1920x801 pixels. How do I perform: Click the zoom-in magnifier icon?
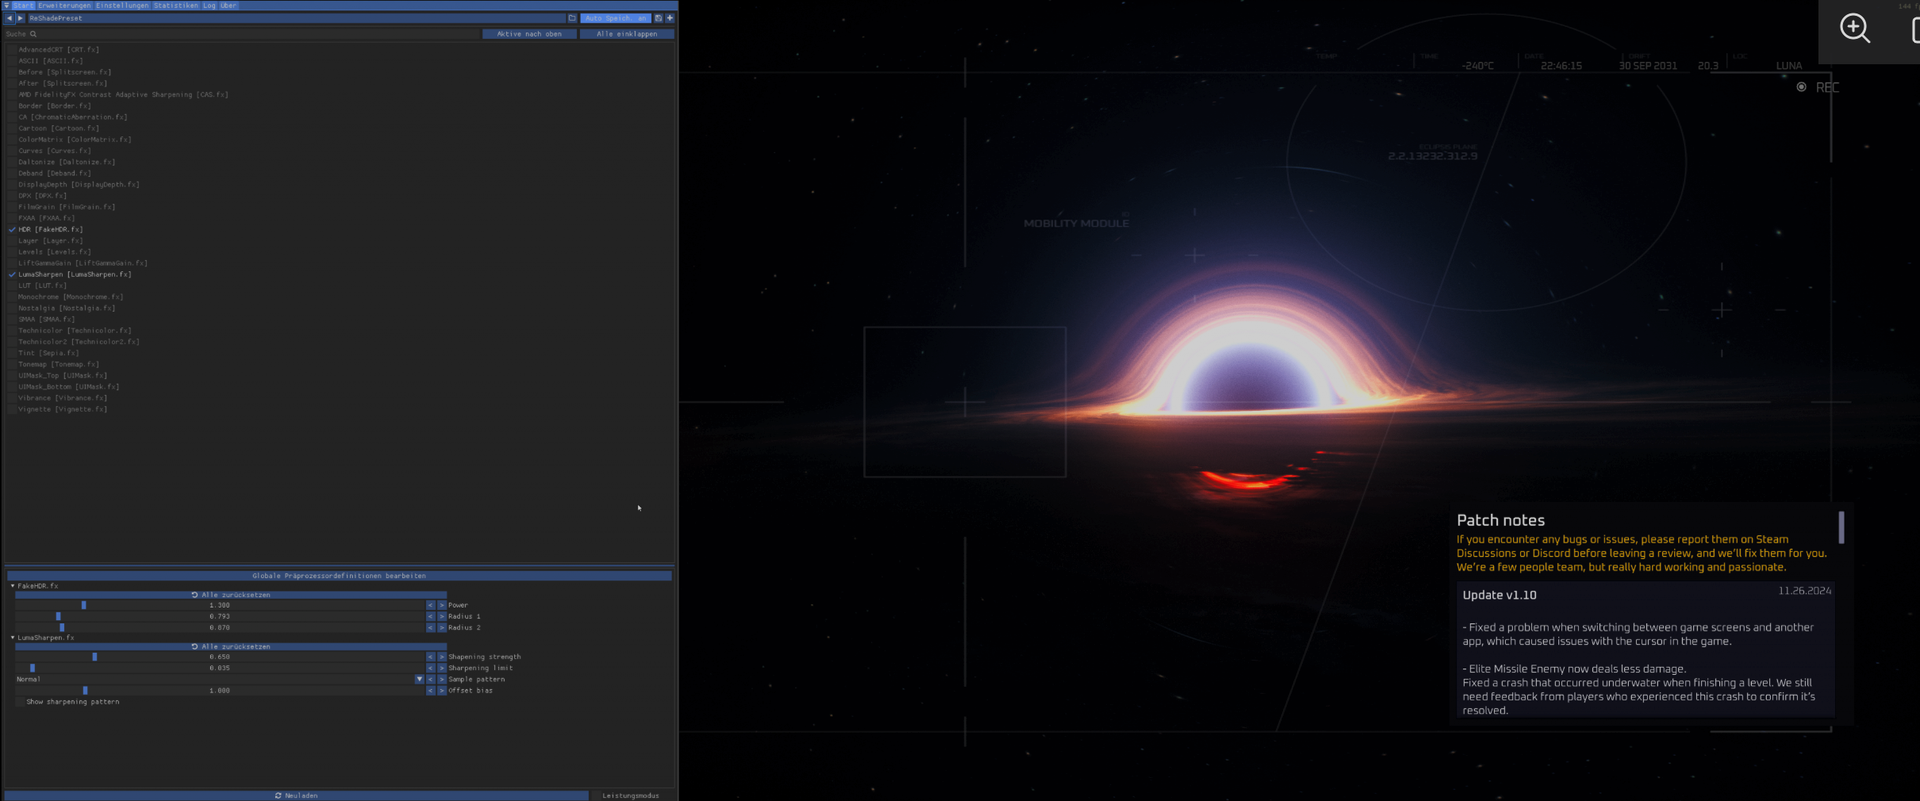point(1855,28)
